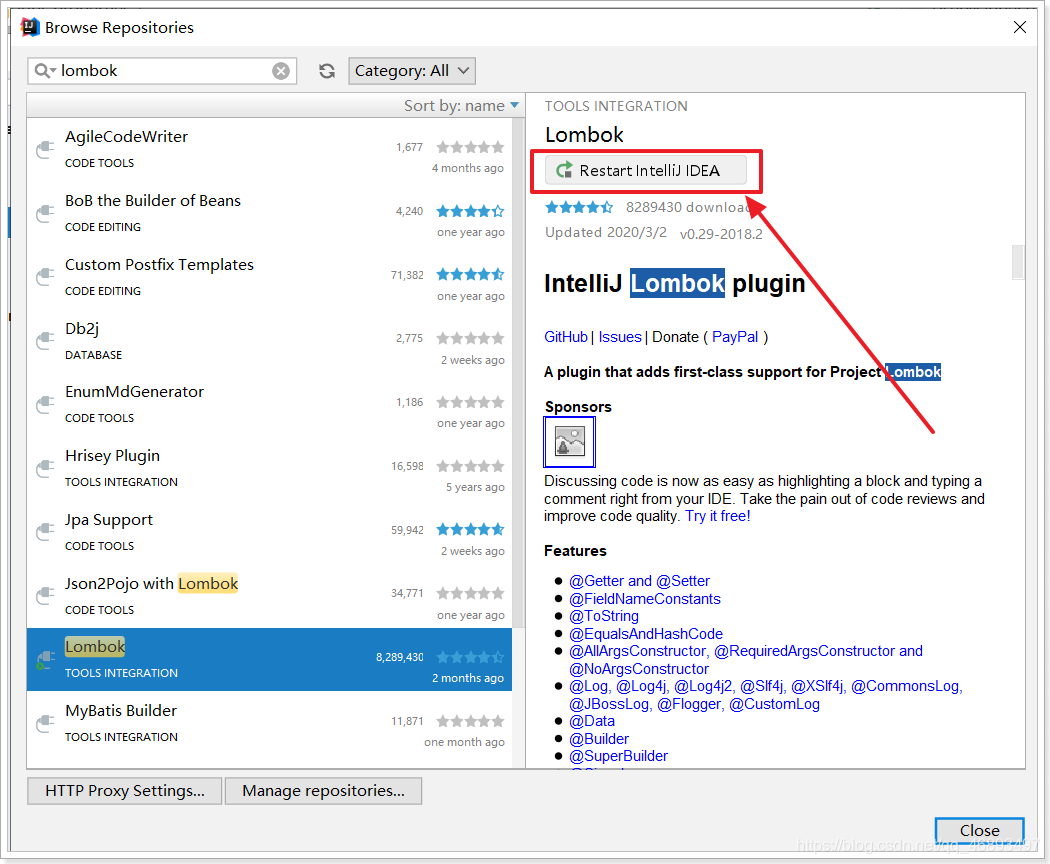The width and height of the screenshot is (1050, 864).
Task: Click the Updated 2020/3/2 text
Action: tap(606, 232)
